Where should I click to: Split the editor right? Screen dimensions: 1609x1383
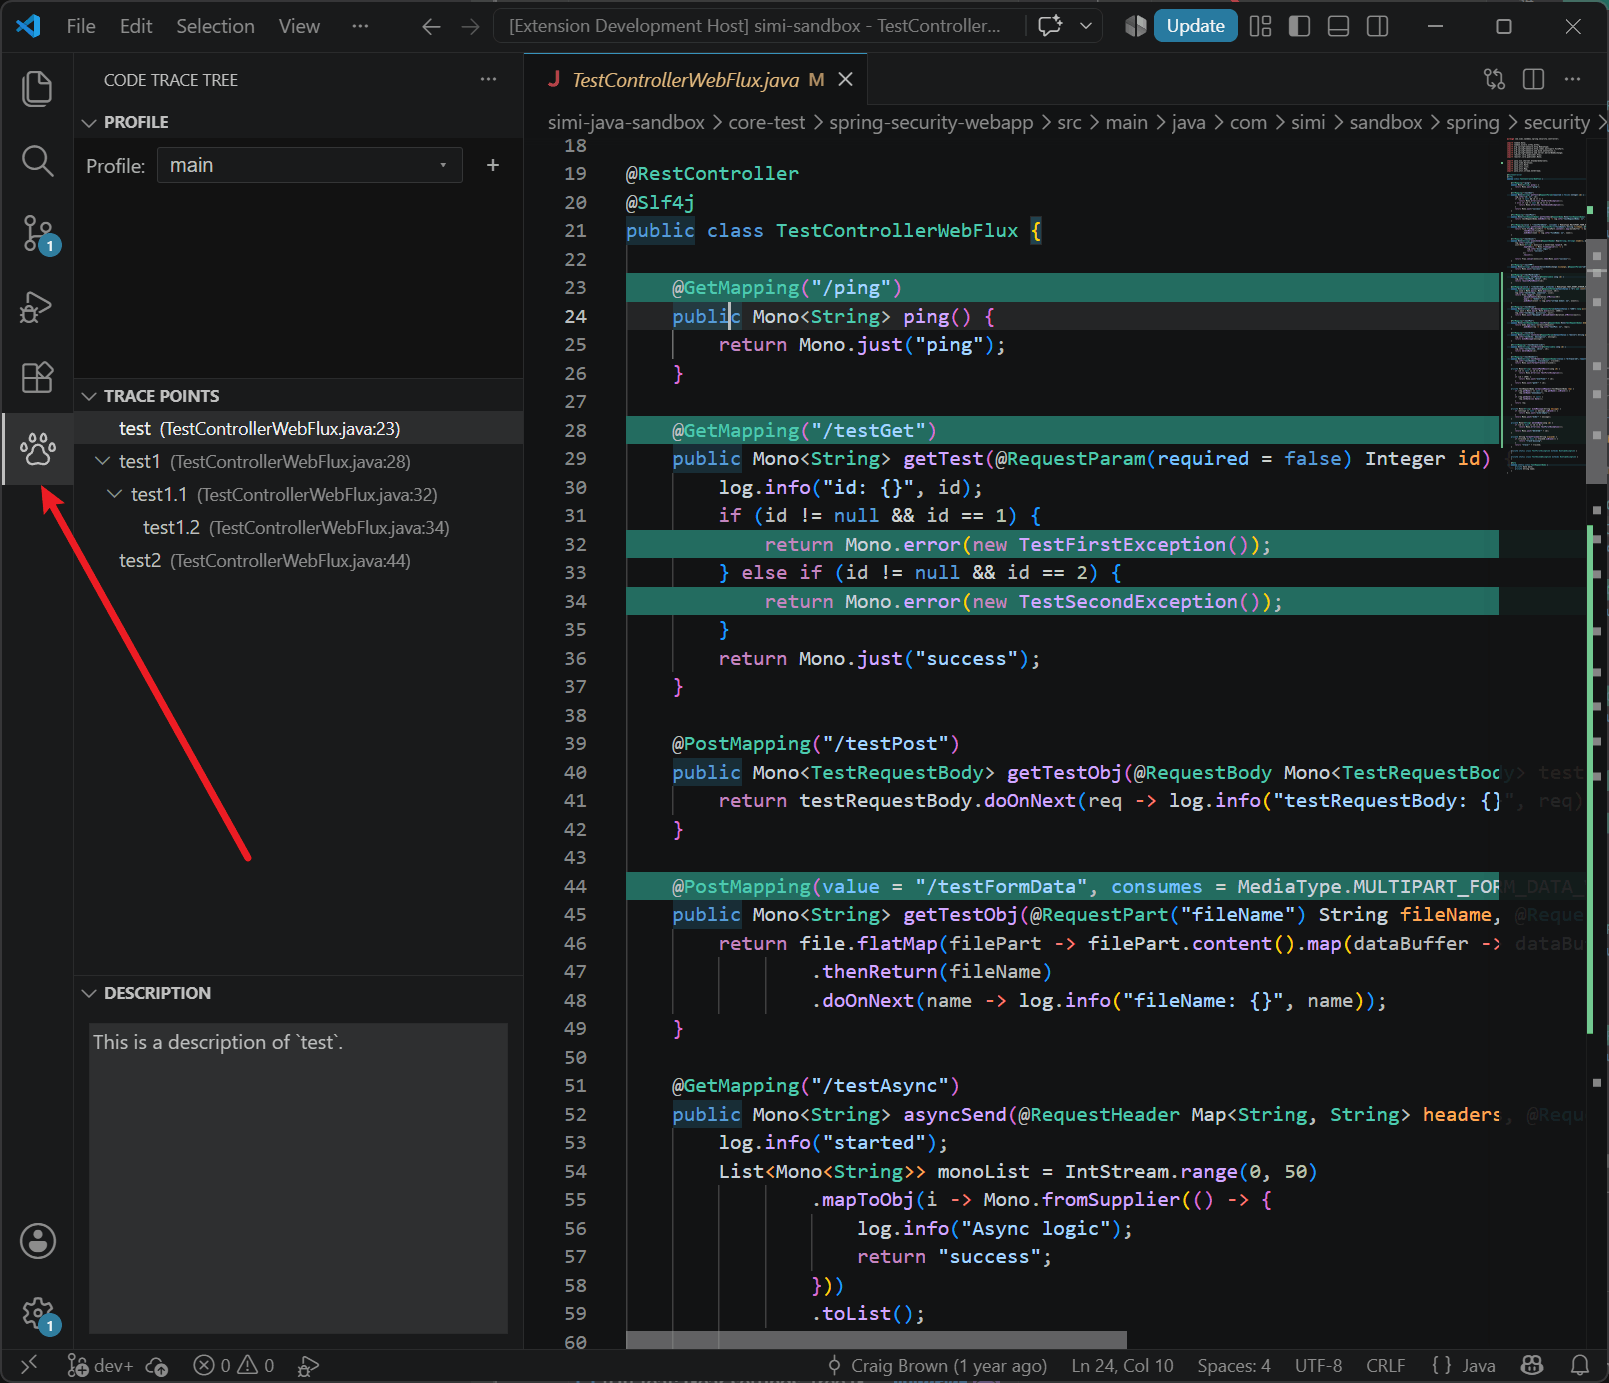pos(1533,79)
